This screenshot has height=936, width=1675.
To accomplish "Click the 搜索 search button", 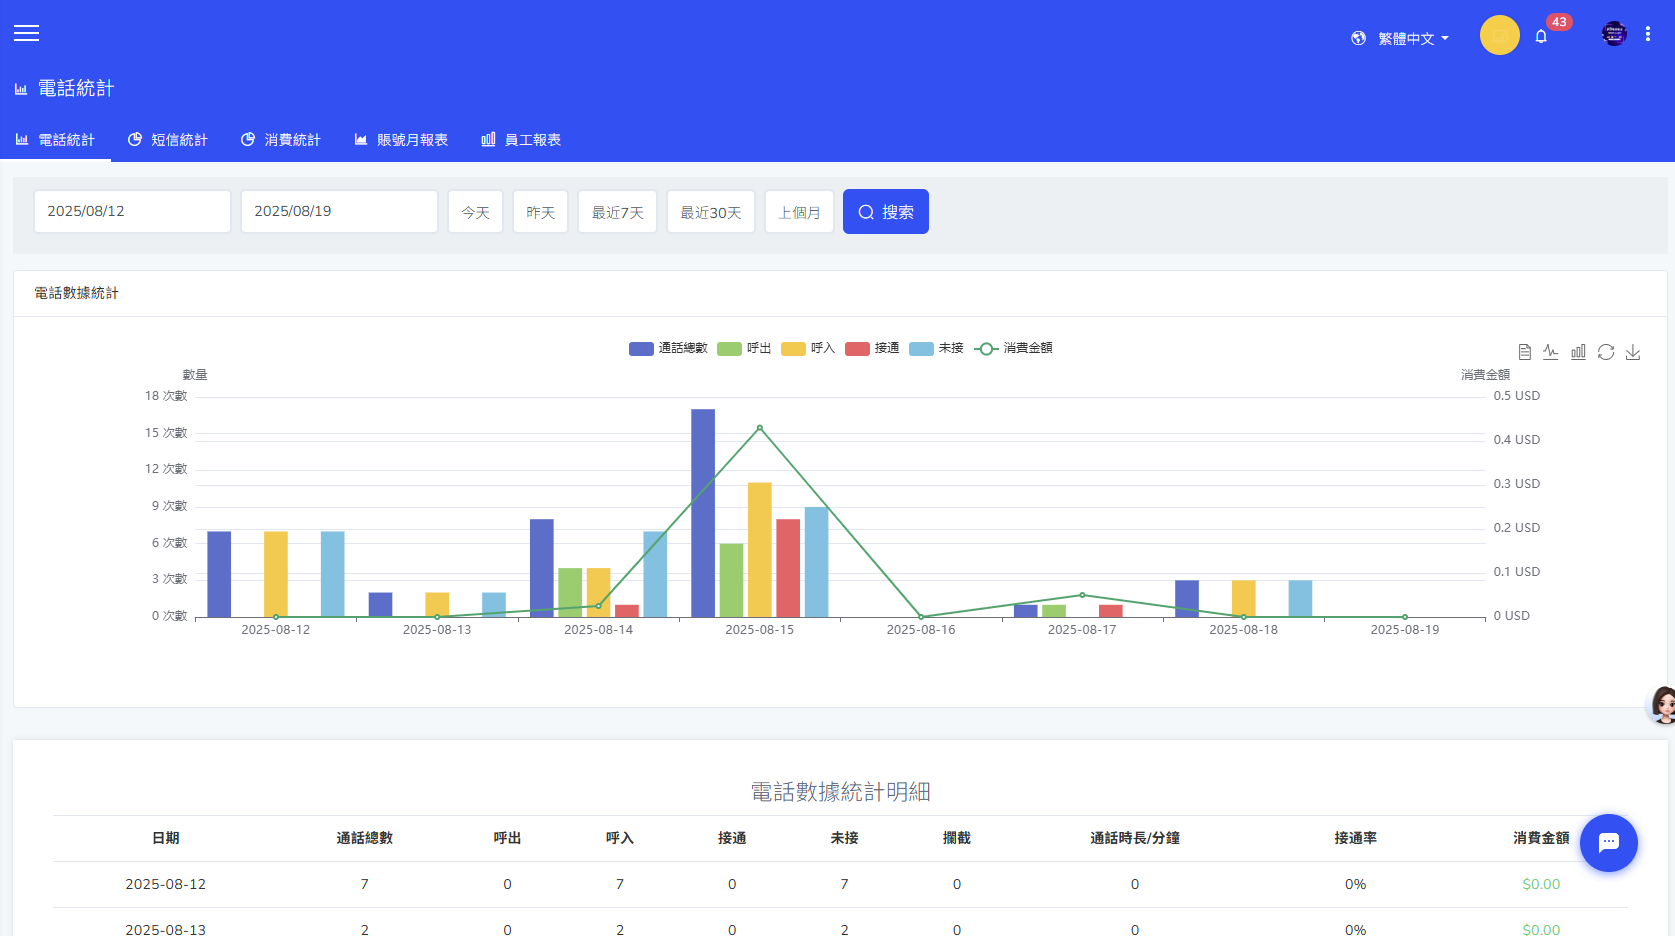I will pos(885,212).
